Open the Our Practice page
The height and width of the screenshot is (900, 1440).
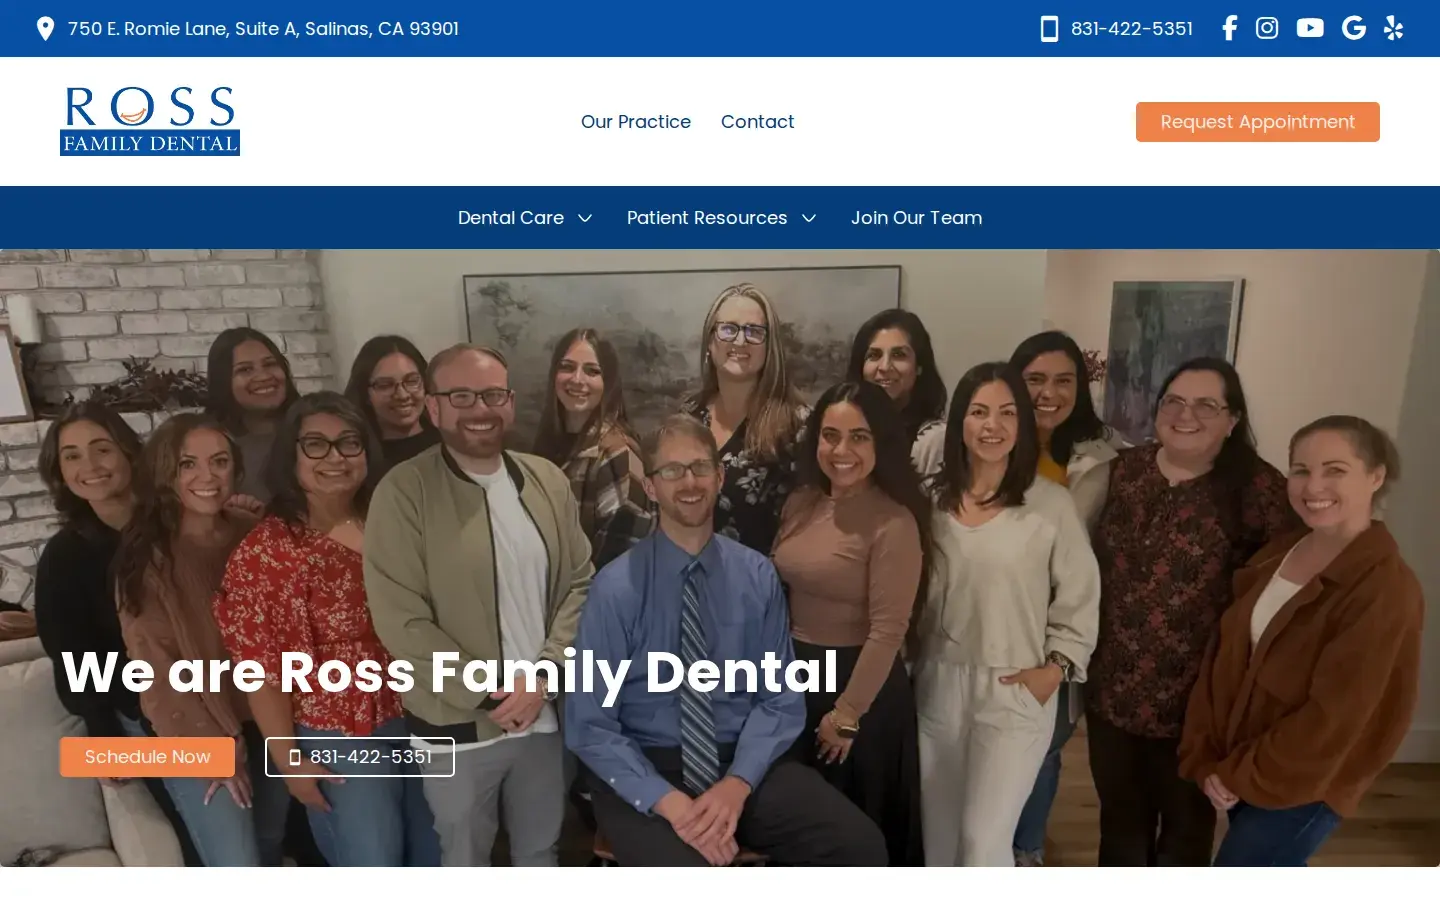pos(636,122)
